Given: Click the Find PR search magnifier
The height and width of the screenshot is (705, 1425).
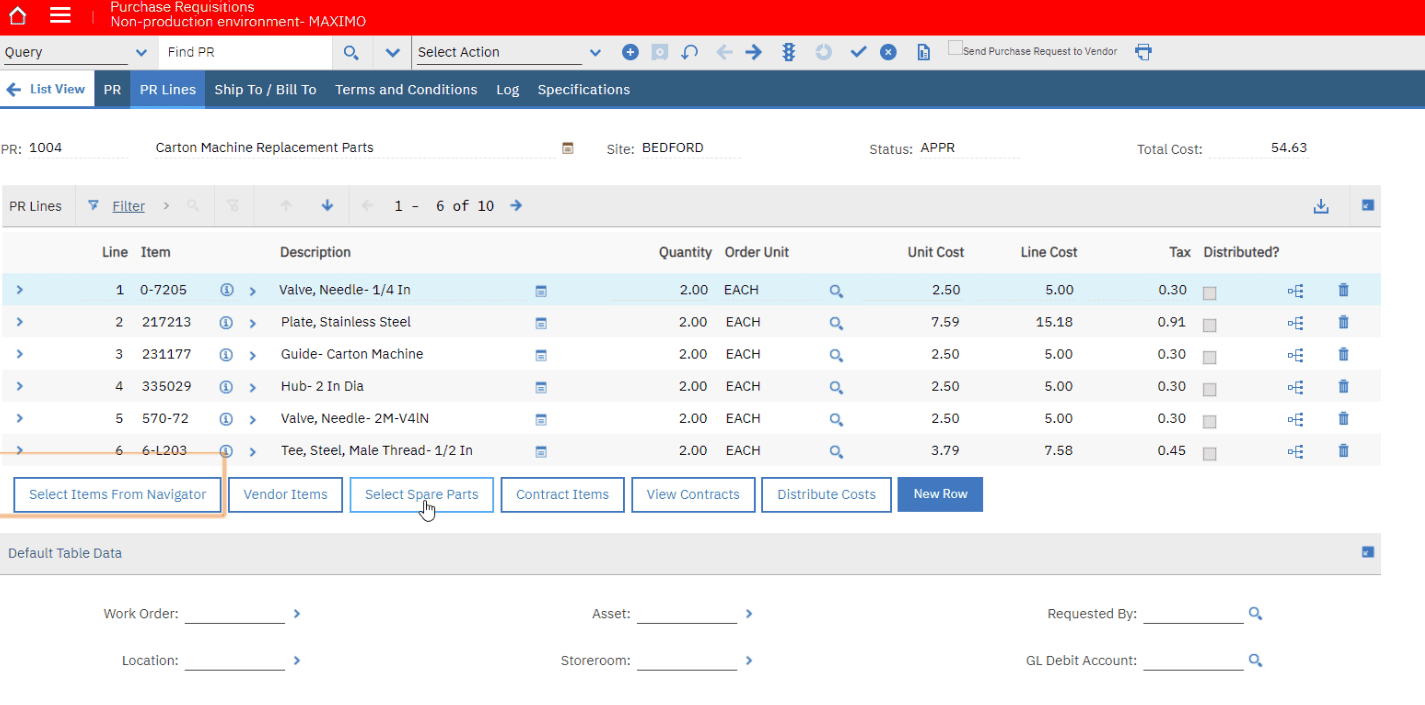Looking at the screenshot, I should point(351,52).
